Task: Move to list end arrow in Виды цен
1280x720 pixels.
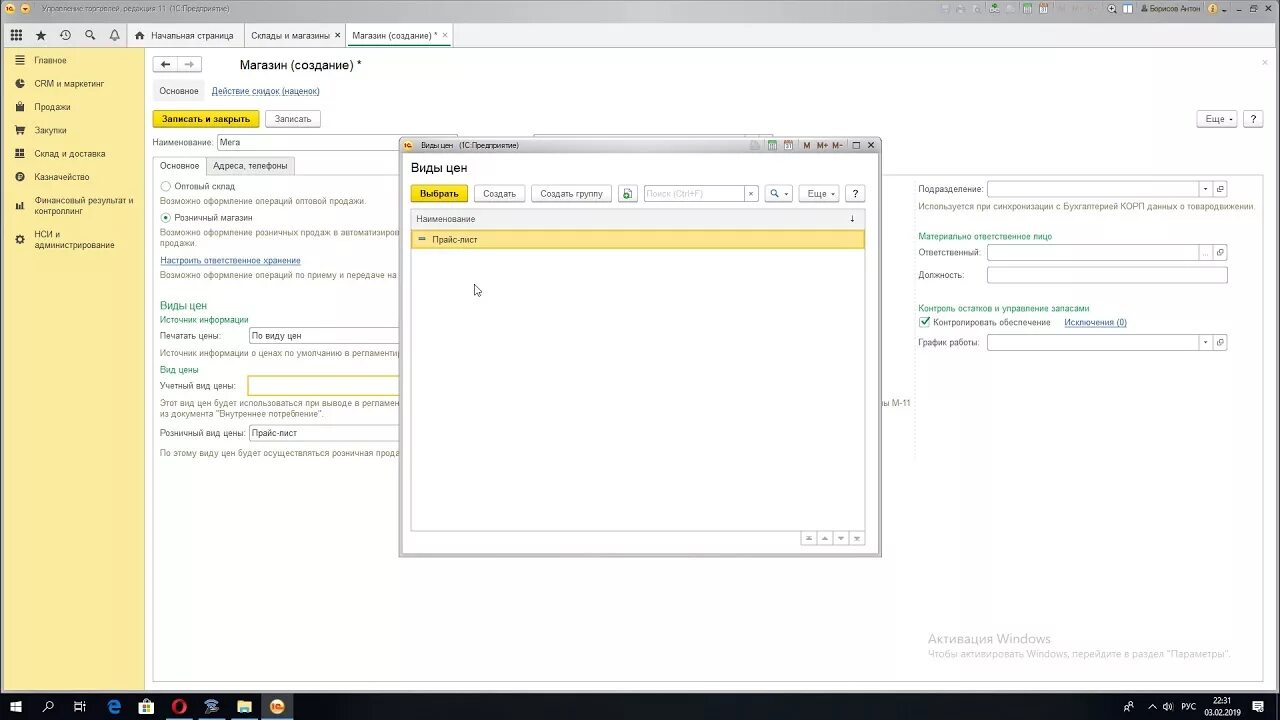Action: point(857,538)
